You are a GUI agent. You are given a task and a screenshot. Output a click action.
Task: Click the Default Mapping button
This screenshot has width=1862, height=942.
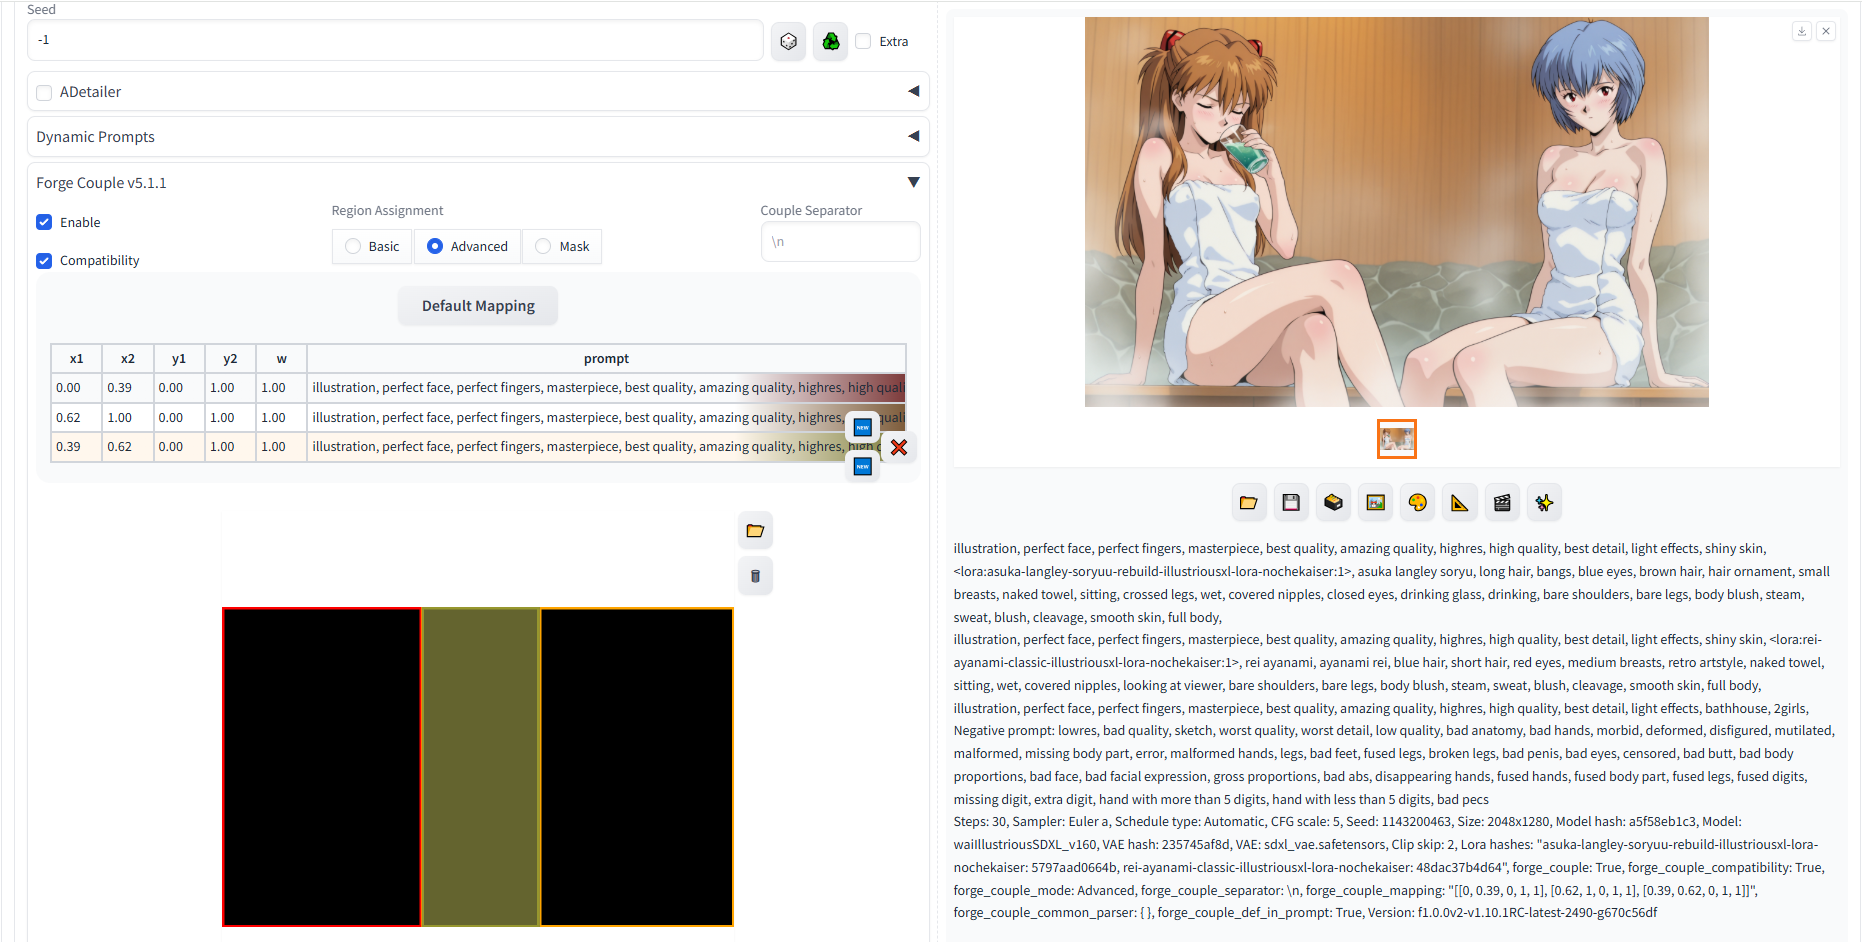[478, 306]
